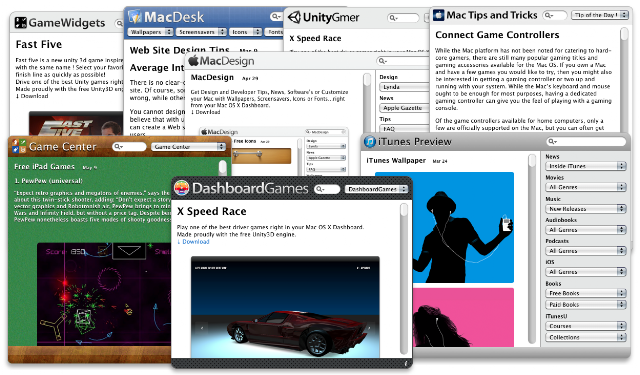Click the X Speed Race car thumbnail
This screenshot has height=375, width=640.
[285, 306]
